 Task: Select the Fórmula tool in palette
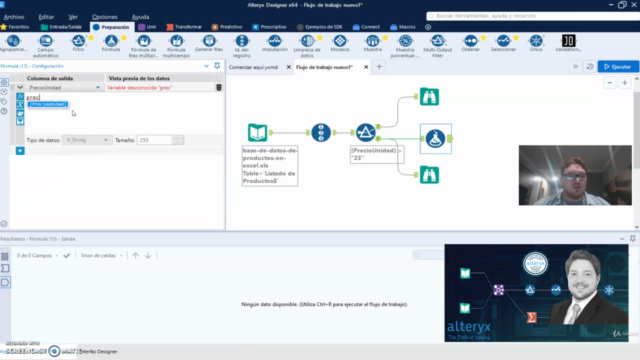pyautogui.click(x=111, y=43)
